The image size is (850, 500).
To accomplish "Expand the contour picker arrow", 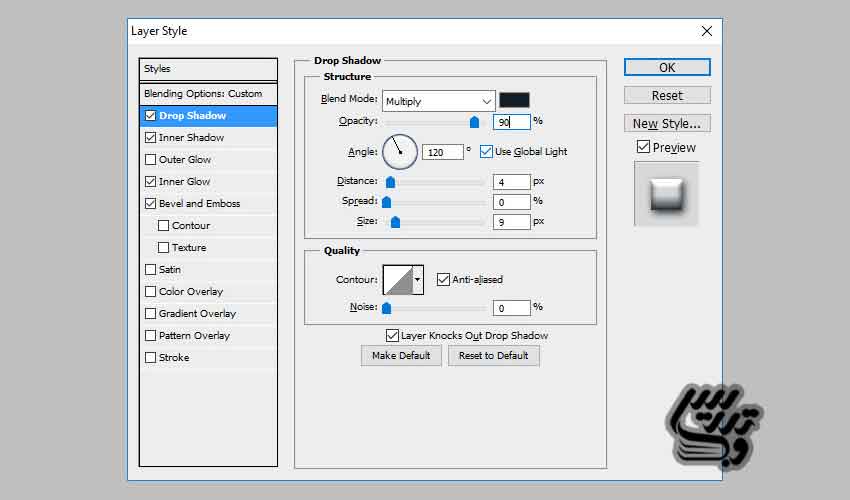I will pos(418,280).
